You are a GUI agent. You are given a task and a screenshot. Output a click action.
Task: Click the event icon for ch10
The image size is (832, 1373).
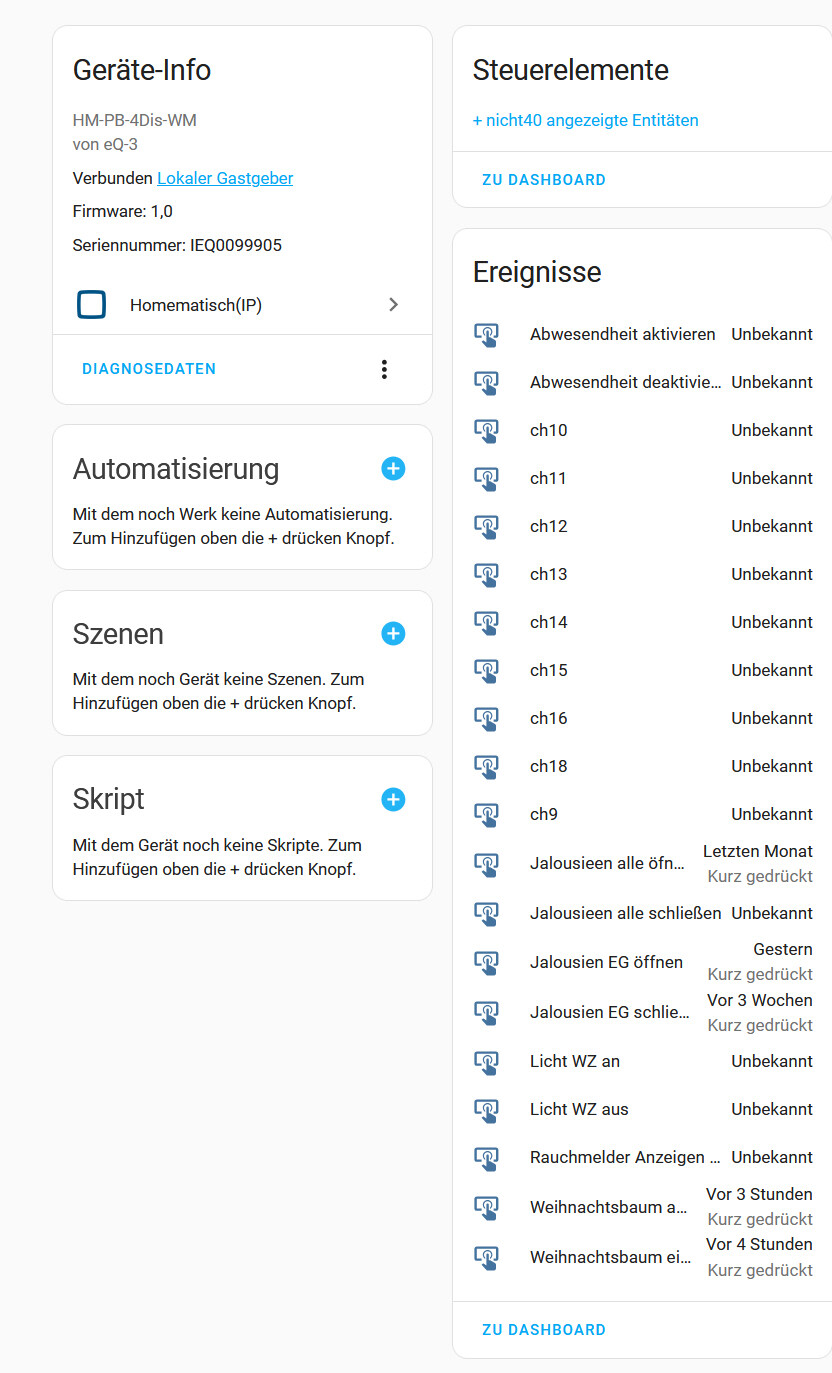coord(486,431)
